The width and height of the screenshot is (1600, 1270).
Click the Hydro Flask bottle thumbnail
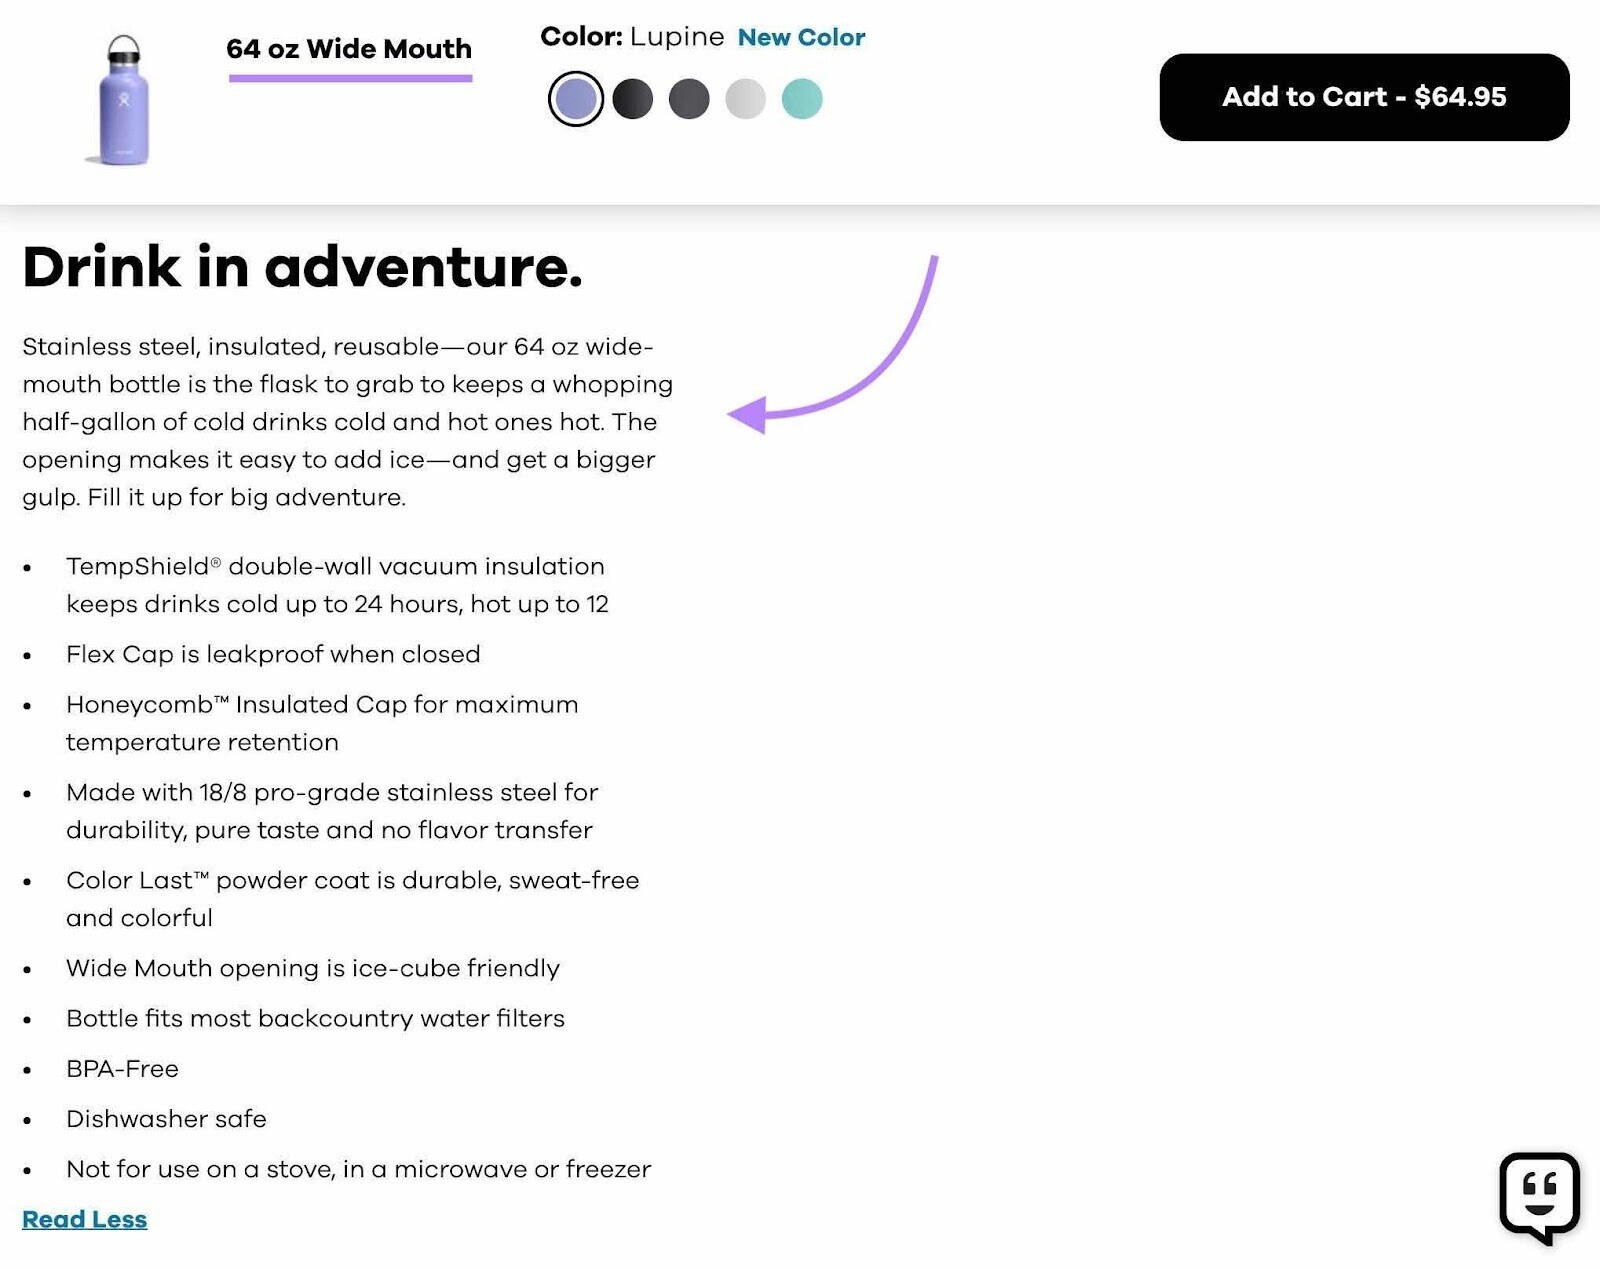pyautogui.click(x=120, y=95)
